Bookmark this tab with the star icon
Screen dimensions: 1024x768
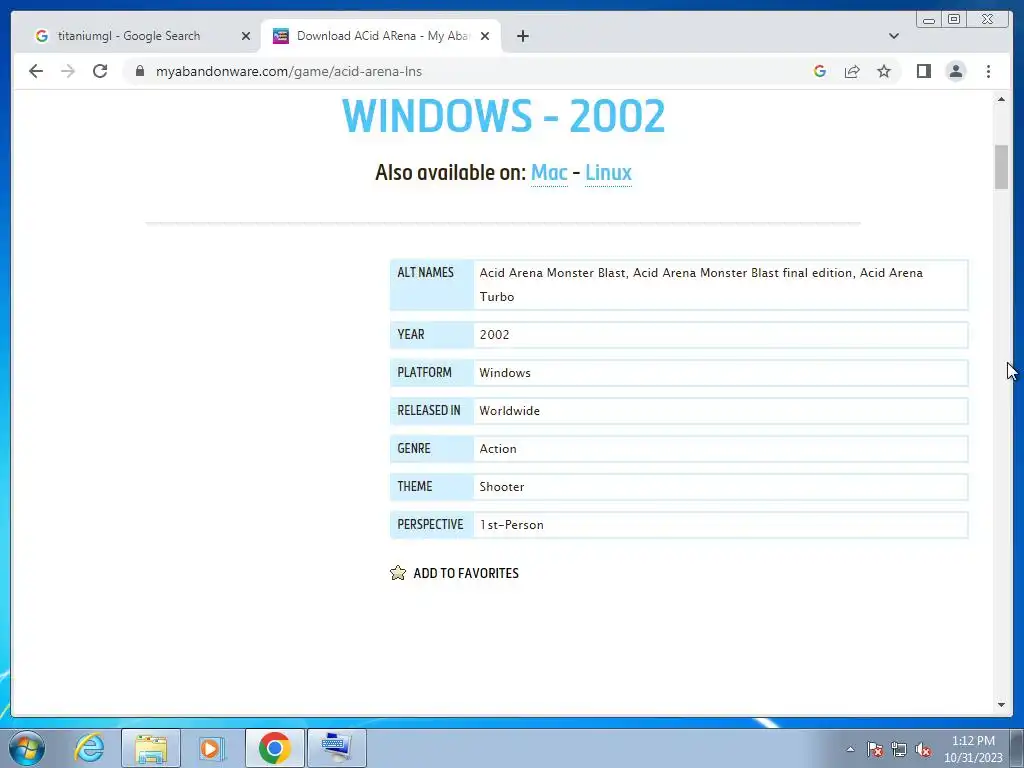(x=884, y=71)
